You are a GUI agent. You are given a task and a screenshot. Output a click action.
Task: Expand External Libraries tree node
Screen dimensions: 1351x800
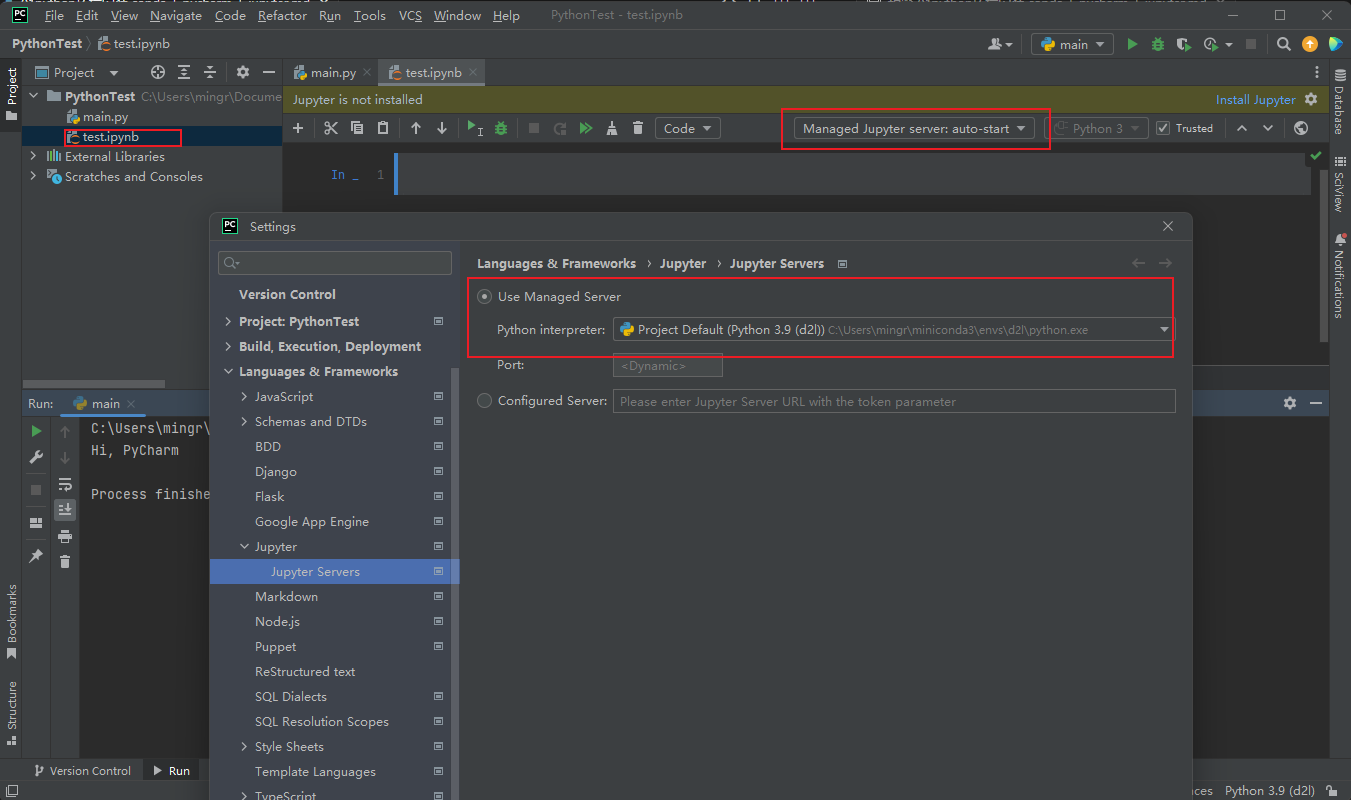click(33, 156)
